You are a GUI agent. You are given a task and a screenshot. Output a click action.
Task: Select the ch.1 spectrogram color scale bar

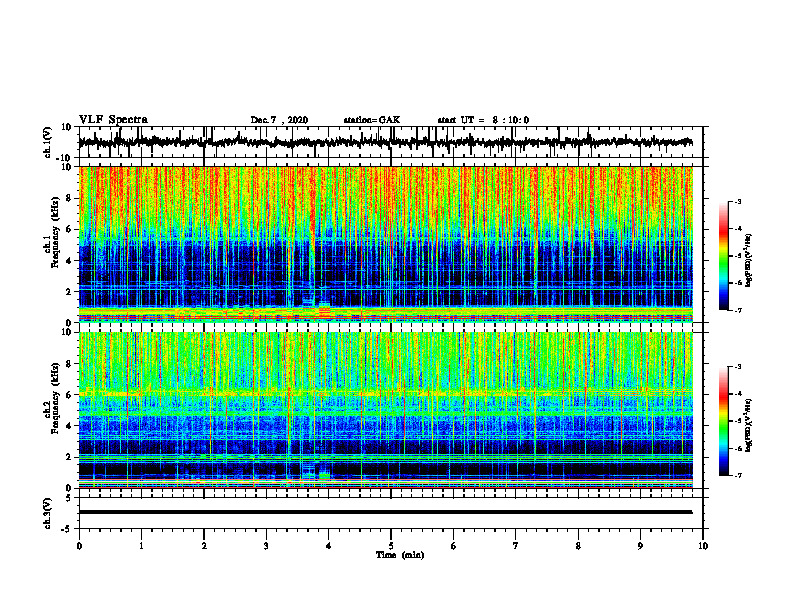coord(724,256)
